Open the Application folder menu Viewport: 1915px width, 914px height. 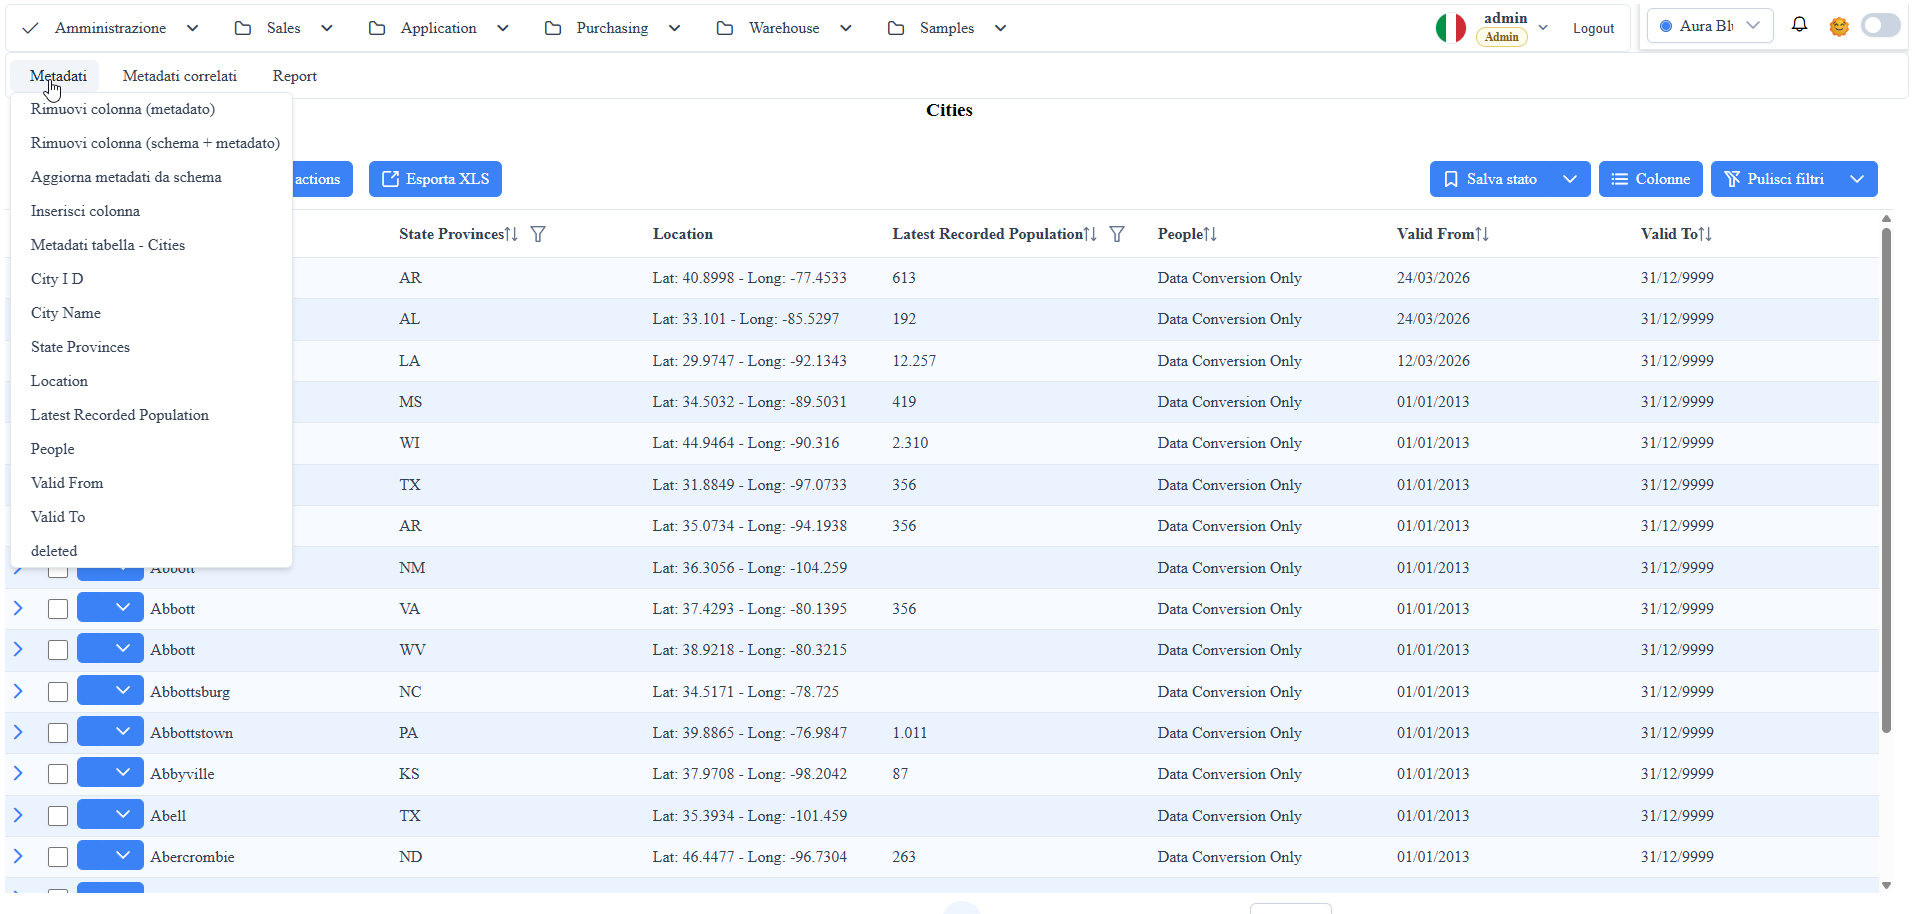[x=439, y=28]
